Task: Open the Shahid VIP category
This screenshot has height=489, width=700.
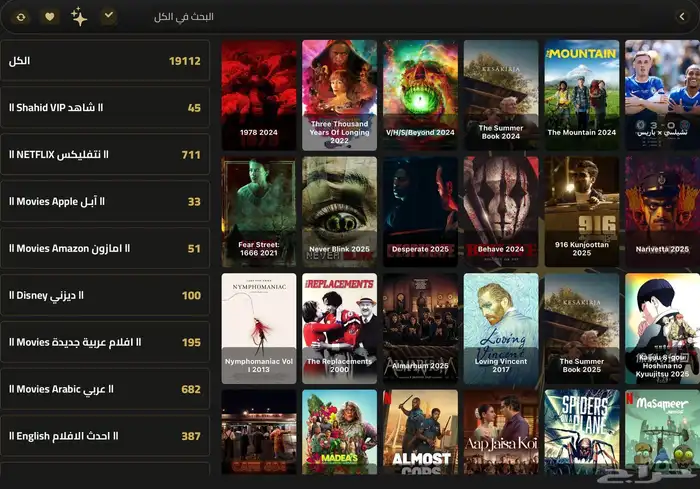Action: [105, 108]
